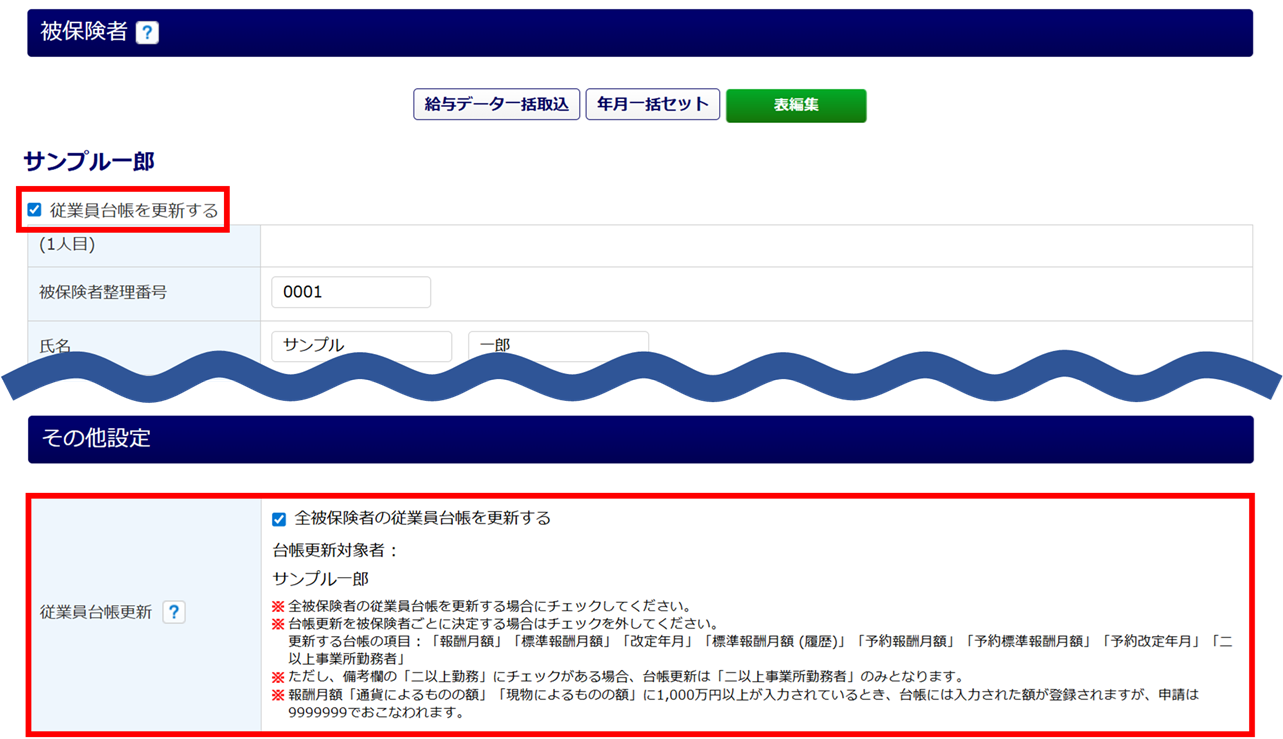Click the bold サンプル一郎 section heading
Image resolution: width=1283 pixels, height=739 pixels.
click(89, 161)
